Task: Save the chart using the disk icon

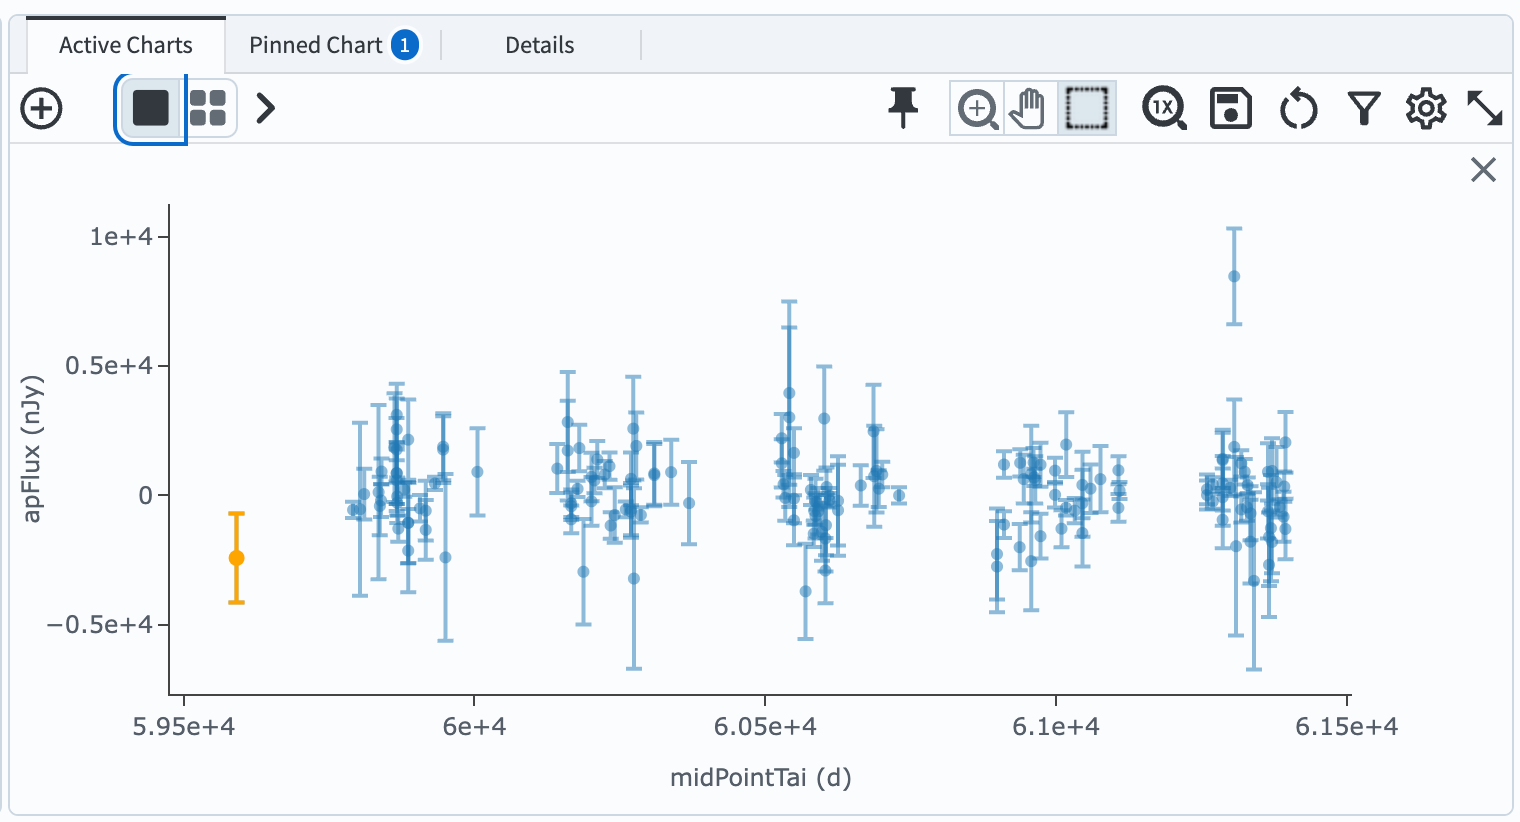Action: point(1230,108)
